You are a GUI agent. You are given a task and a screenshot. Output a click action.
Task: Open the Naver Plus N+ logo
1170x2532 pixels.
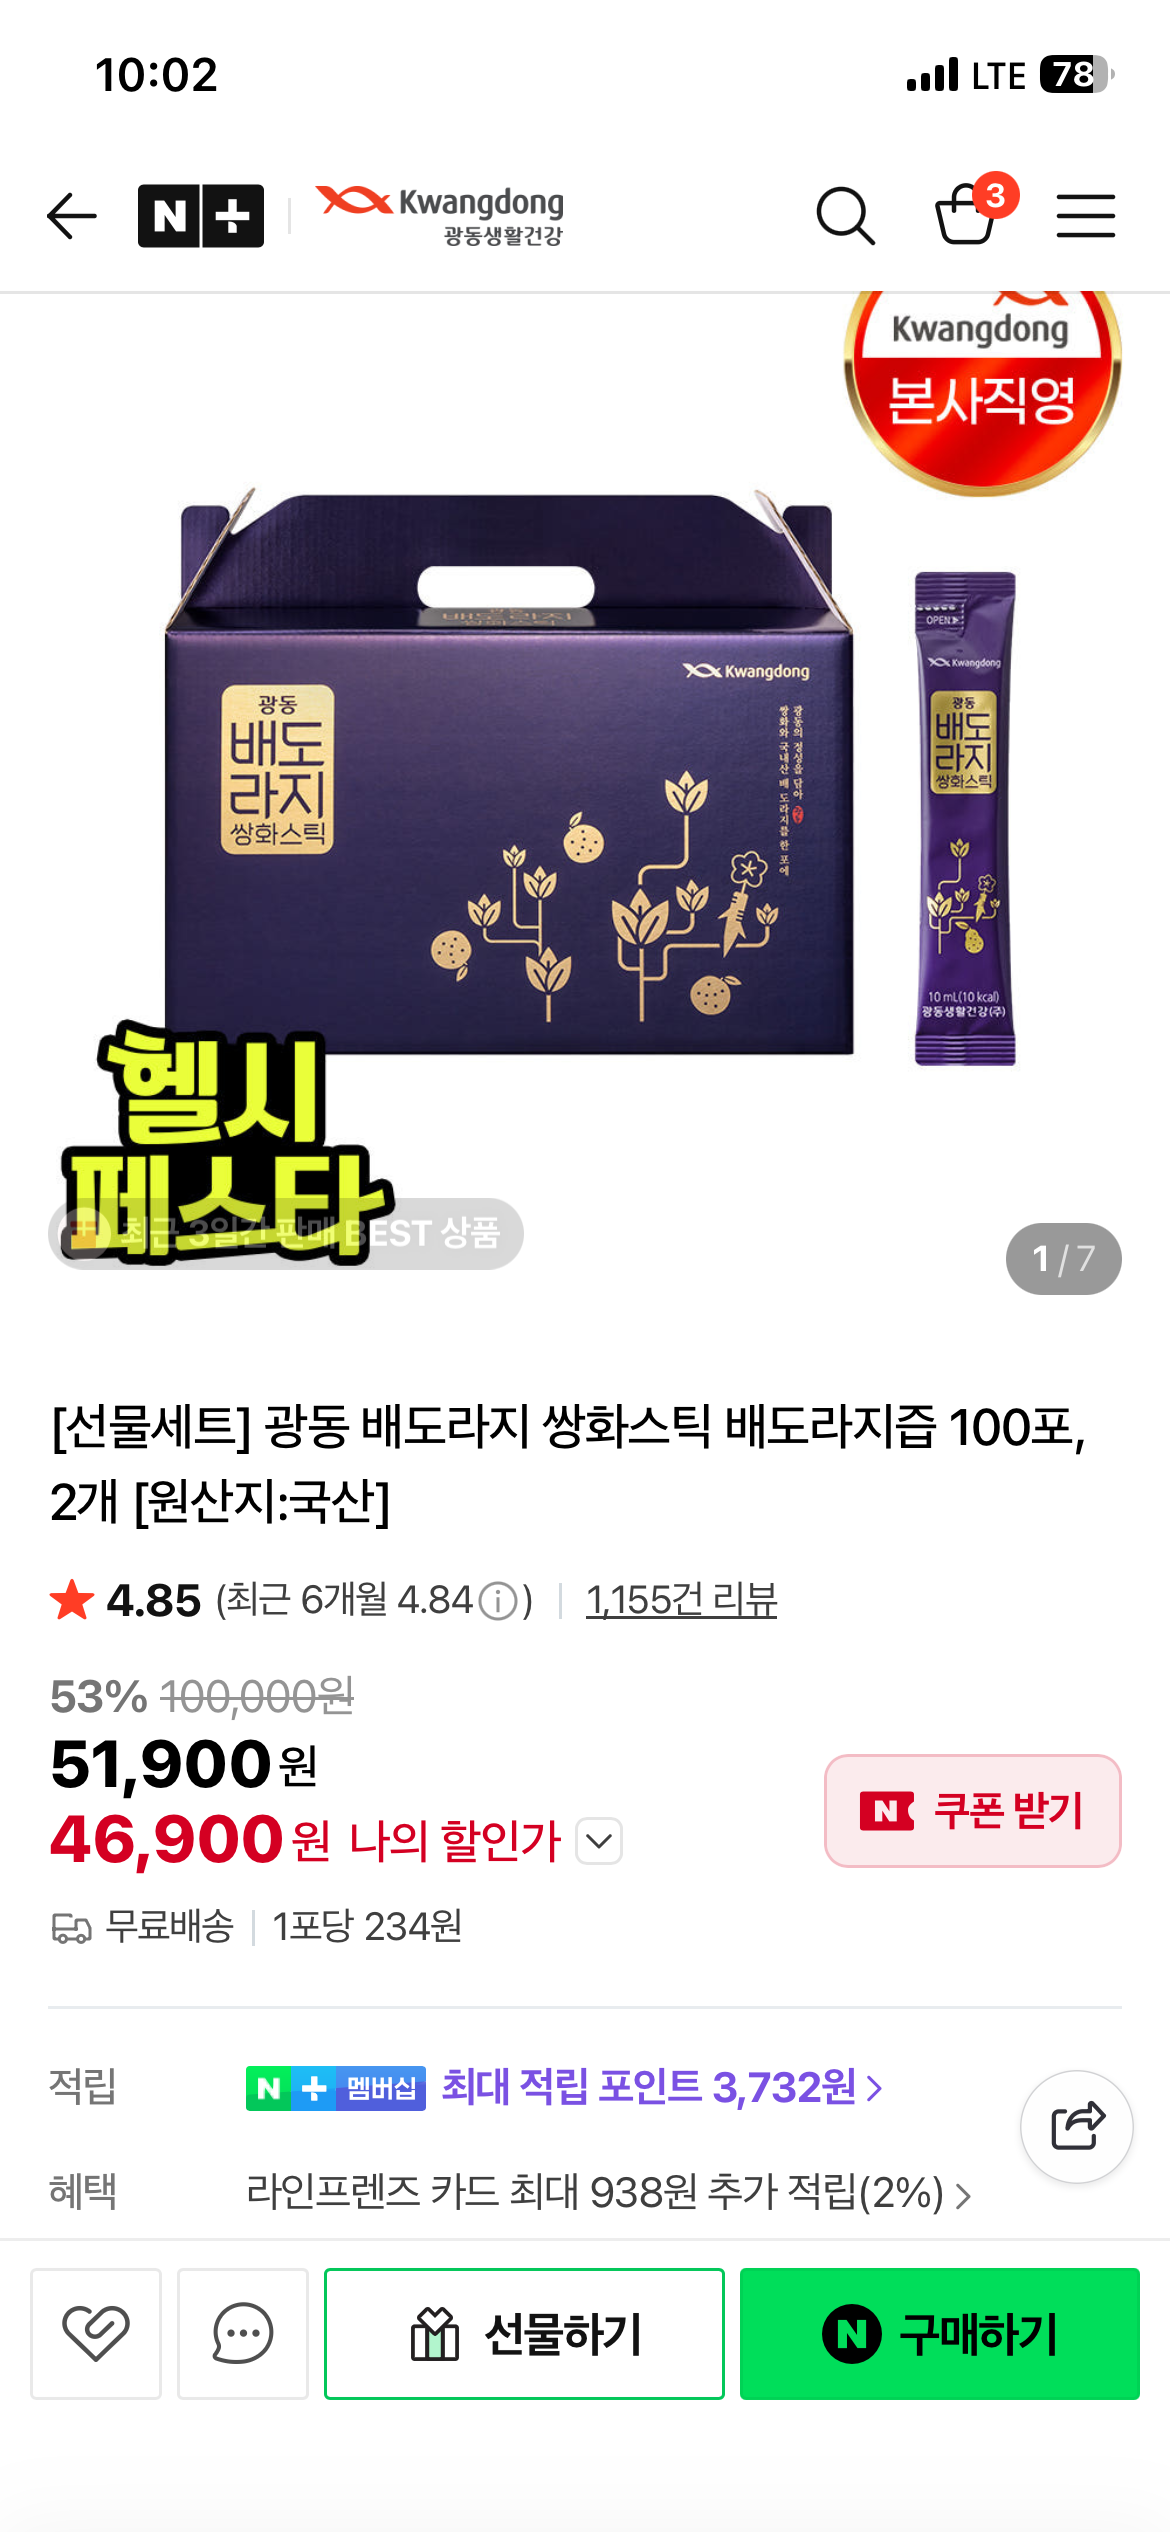tap(201, 216)
